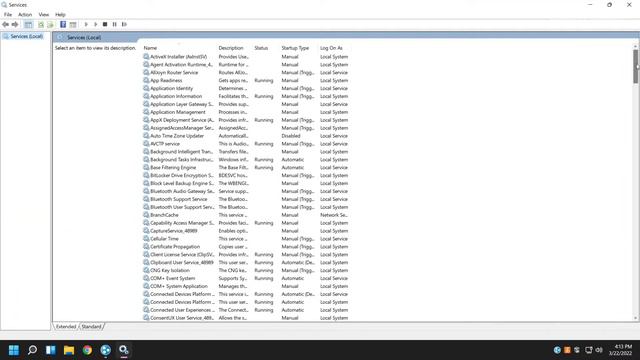Click the scrollbar up arrow of services list
640x360 pixels.
[x=636, y=47]
